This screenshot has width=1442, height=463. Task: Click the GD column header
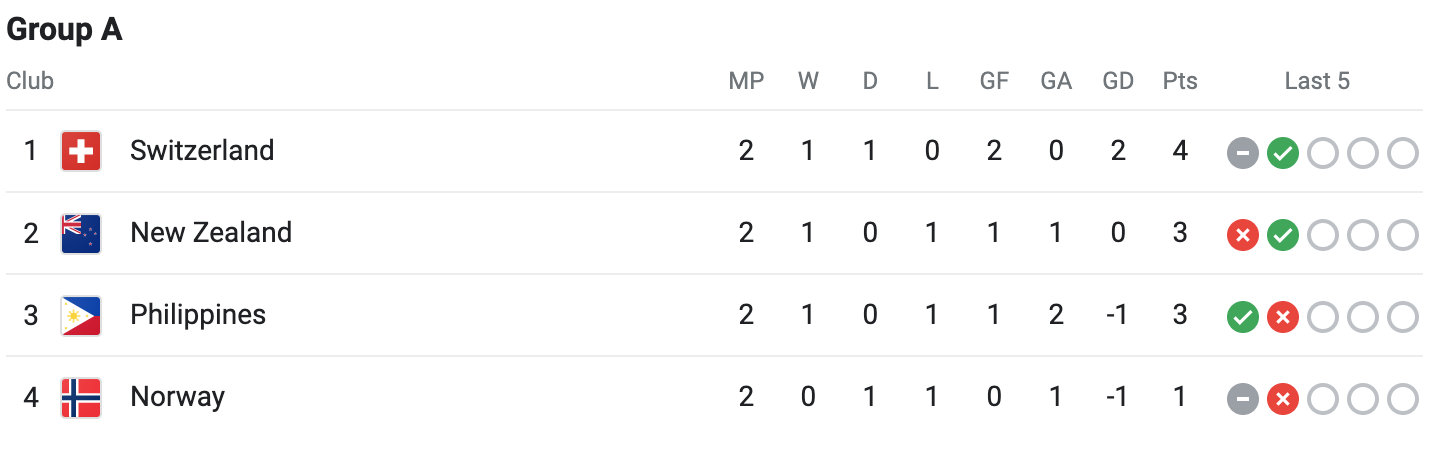point(1118,81)
